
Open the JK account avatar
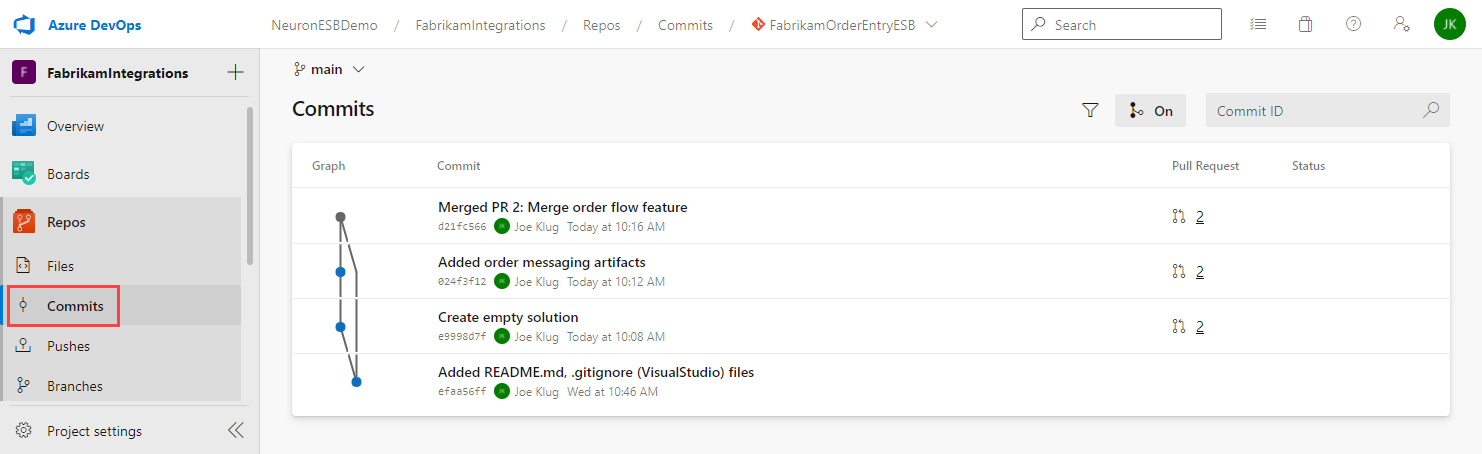pos(1449,25)
